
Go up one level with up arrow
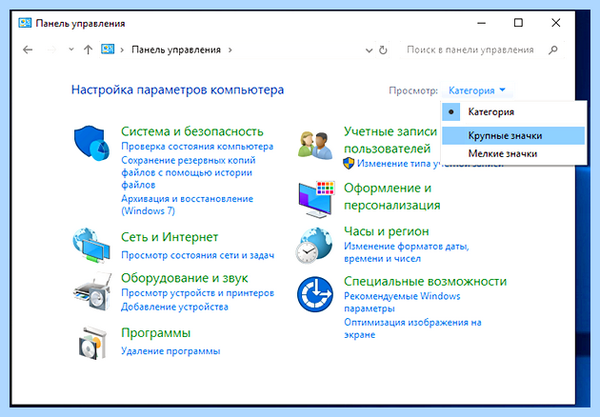88,50
